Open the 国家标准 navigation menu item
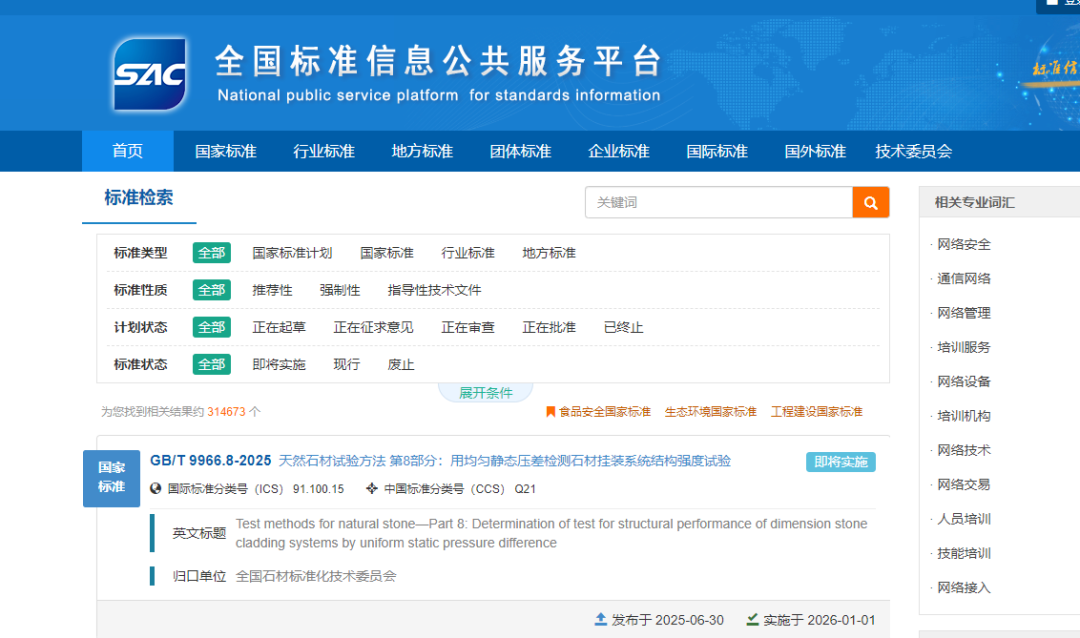The height and width of the screenshot is (638, 1080). (x=225, y=151)
